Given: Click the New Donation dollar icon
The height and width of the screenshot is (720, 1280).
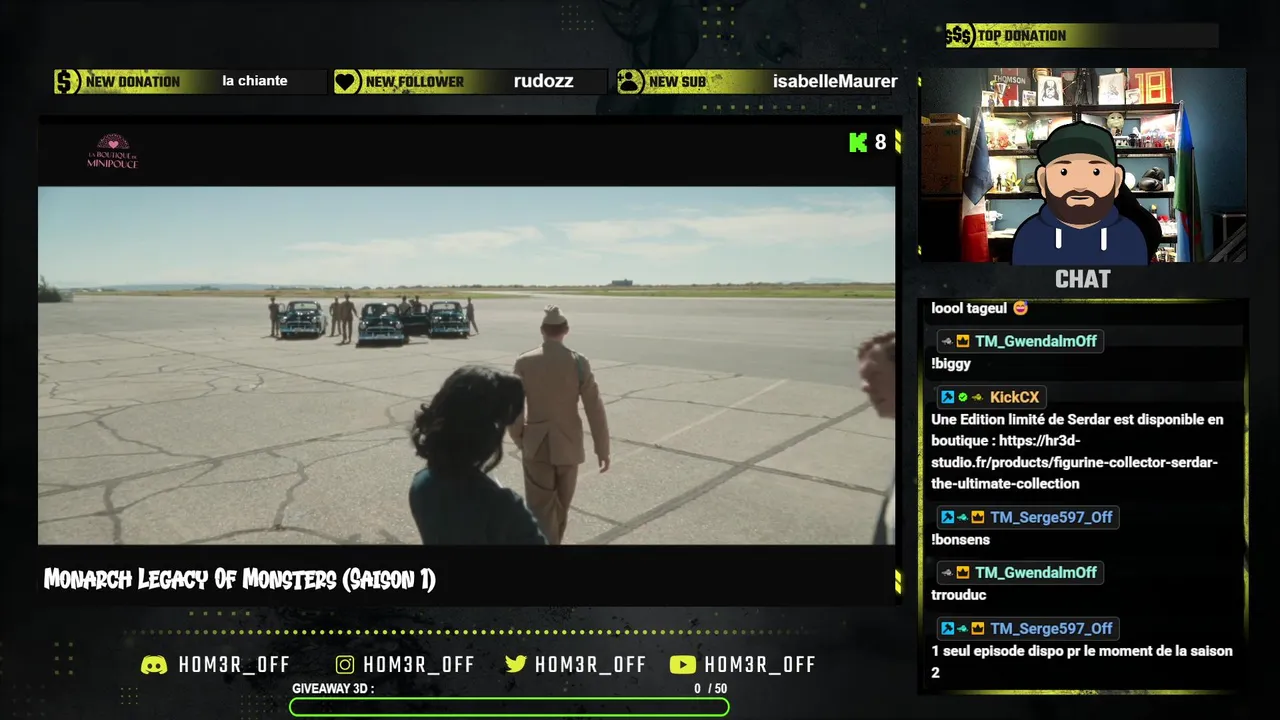Looking at the screenshot, I should [67, 82].
